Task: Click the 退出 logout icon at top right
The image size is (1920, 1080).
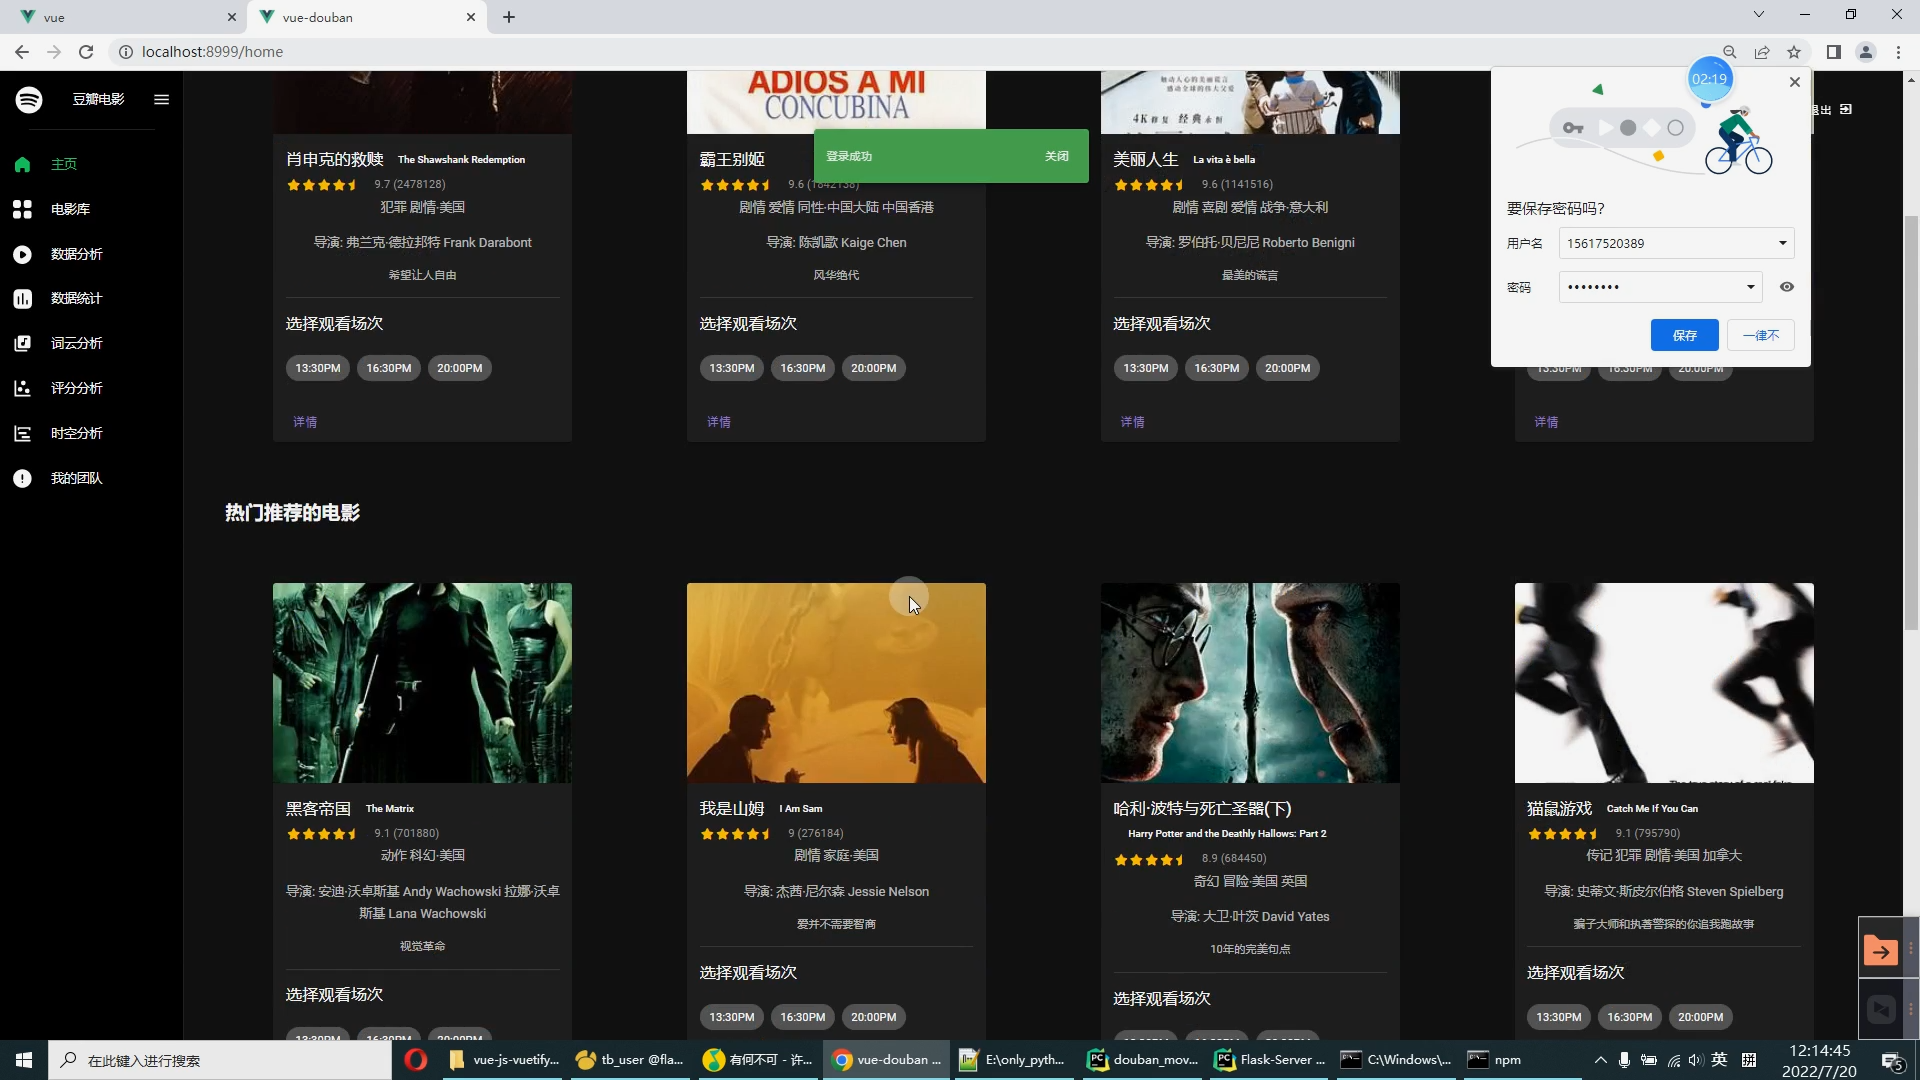Action: (1845, 109)
